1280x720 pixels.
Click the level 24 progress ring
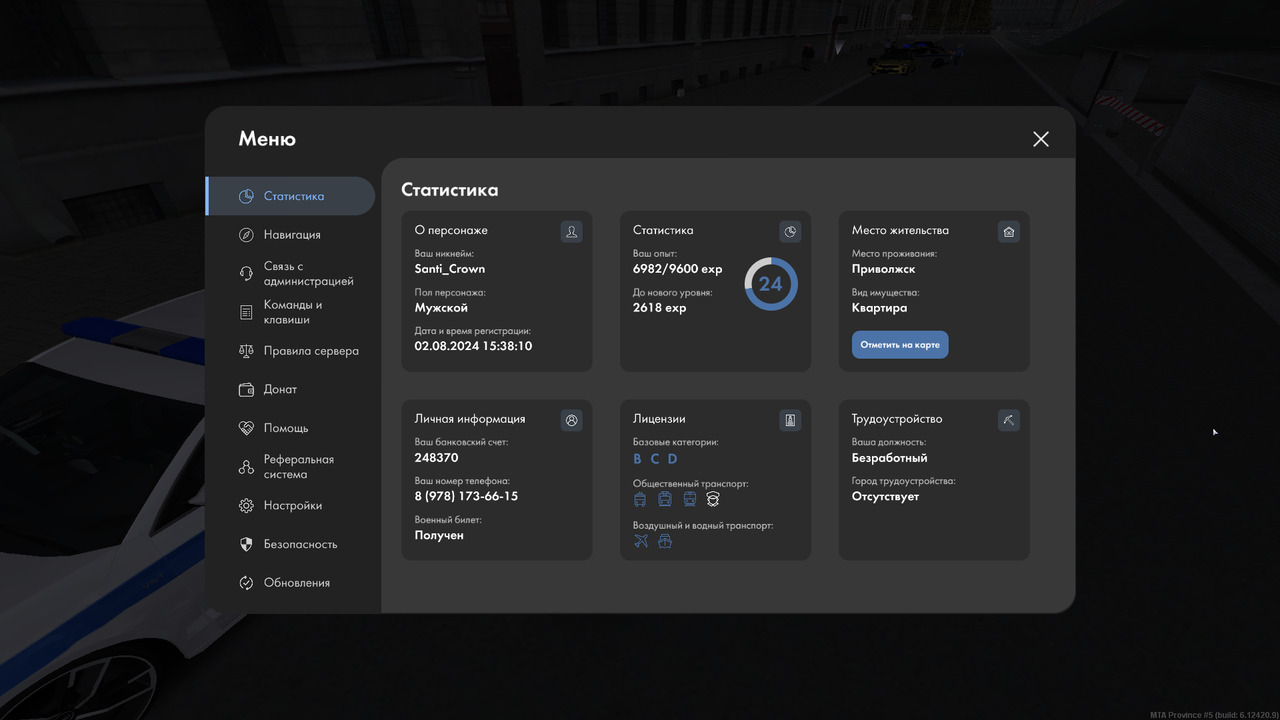pyautogui.click(x=770, y=284)
